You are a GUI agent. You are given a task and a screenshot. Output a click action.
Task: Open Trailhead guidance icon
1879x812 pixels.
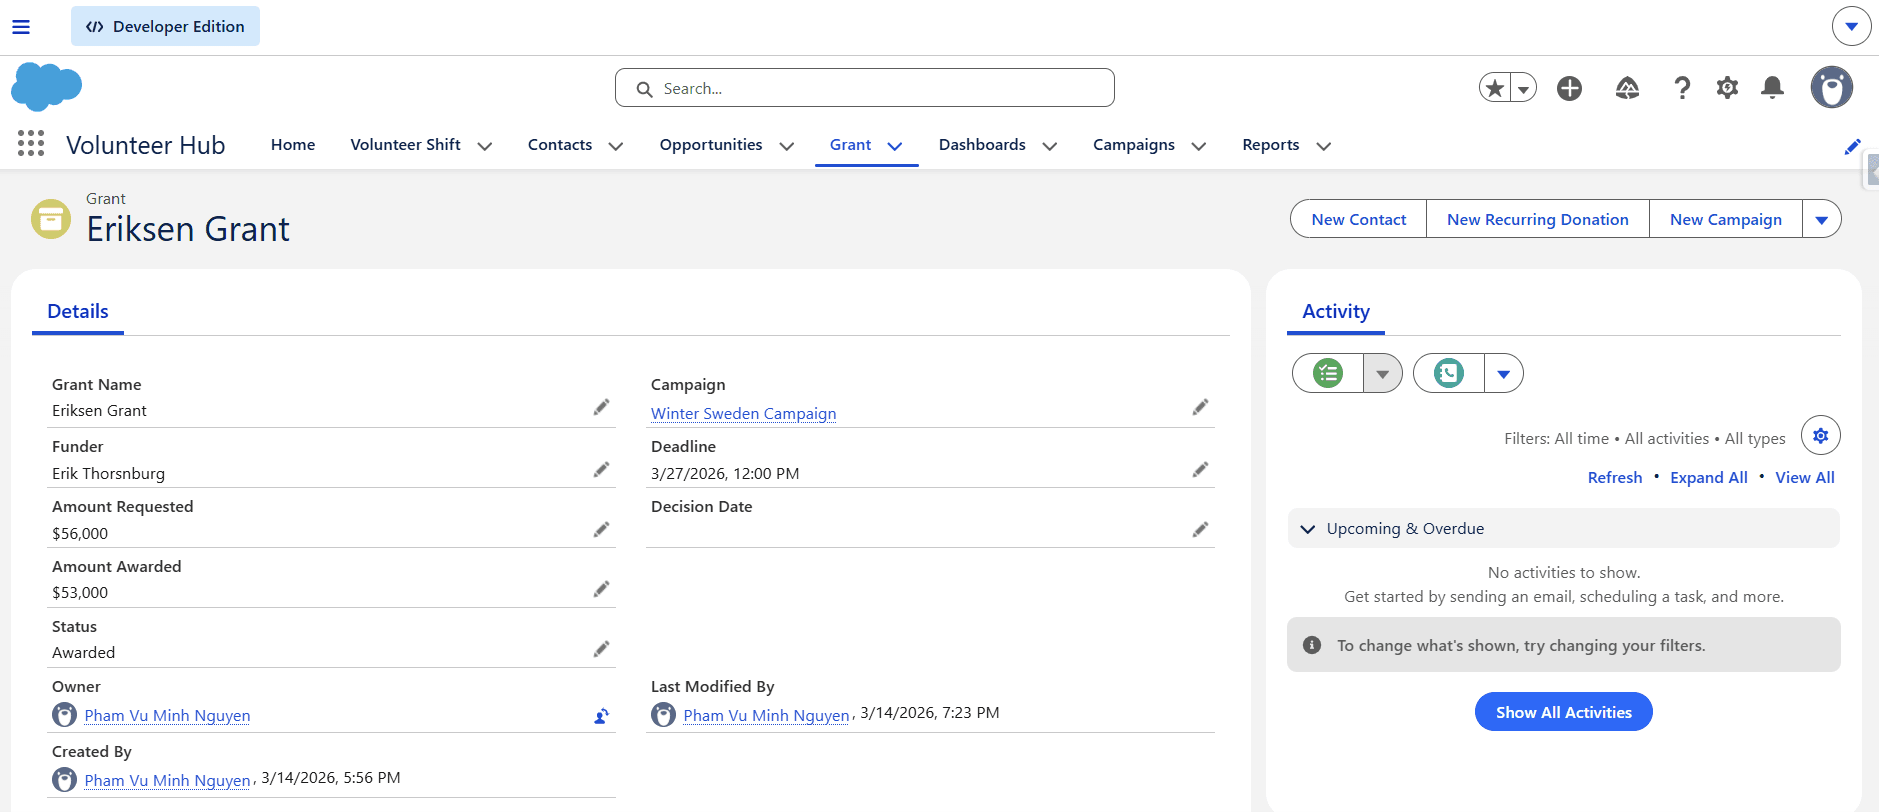pos(1627,88)
